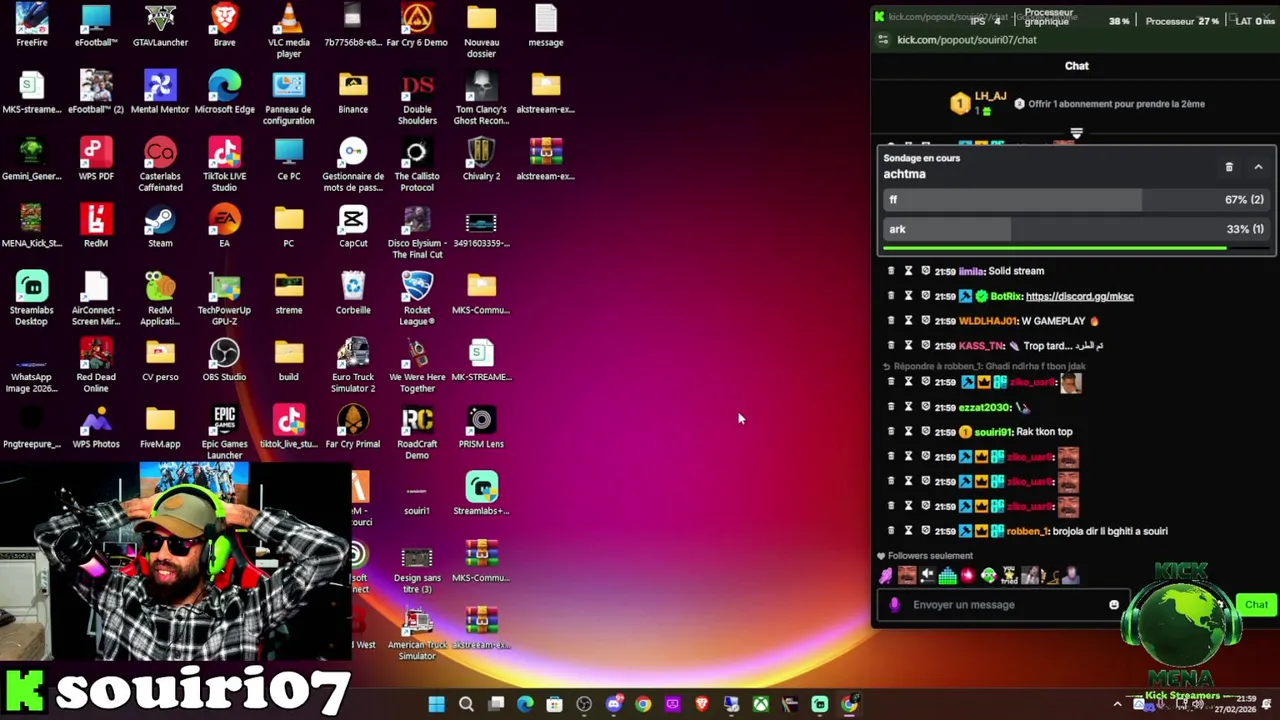Open the message text file icon
1280x720 pixels.
click(x=545, y=26)
